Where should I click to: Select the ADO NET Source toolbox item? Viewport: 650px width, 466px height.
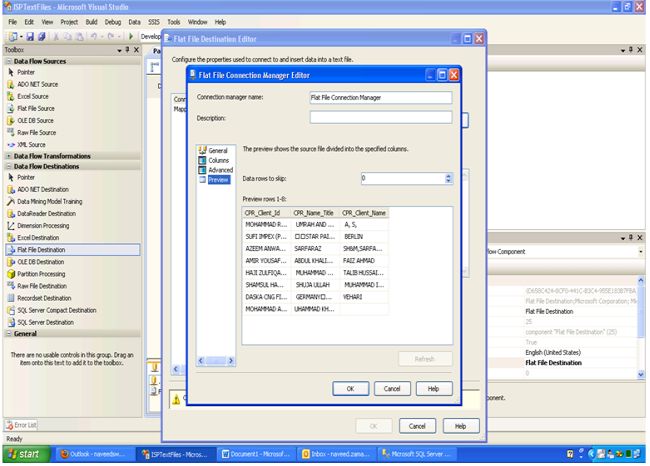click(x=37, y=84)
